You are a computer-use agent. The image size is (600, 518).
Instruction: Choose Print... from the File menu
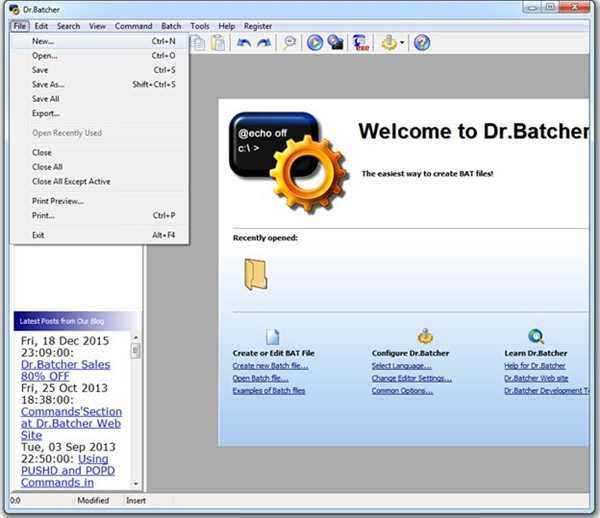pyautogui.click(x=100, y=215)
